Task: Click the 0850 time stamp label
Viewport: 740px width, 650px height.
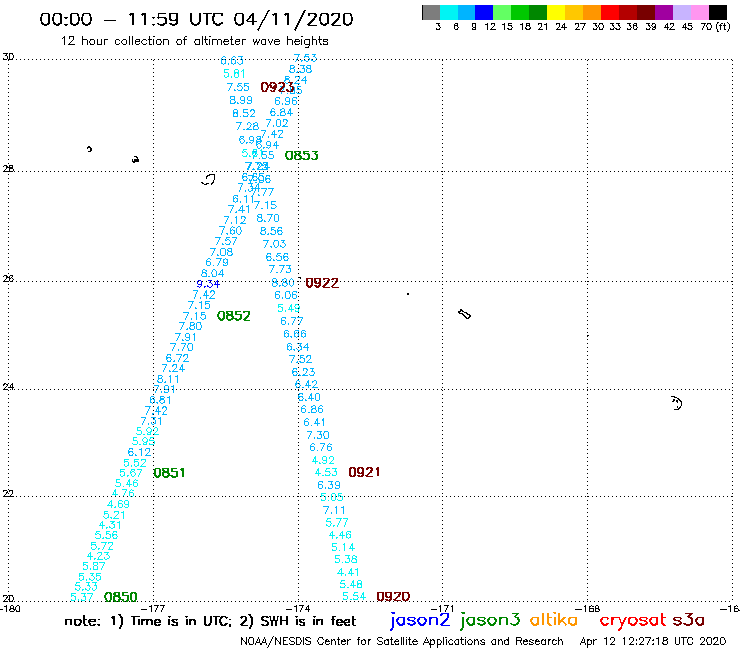Action: [x=120, y=597]
